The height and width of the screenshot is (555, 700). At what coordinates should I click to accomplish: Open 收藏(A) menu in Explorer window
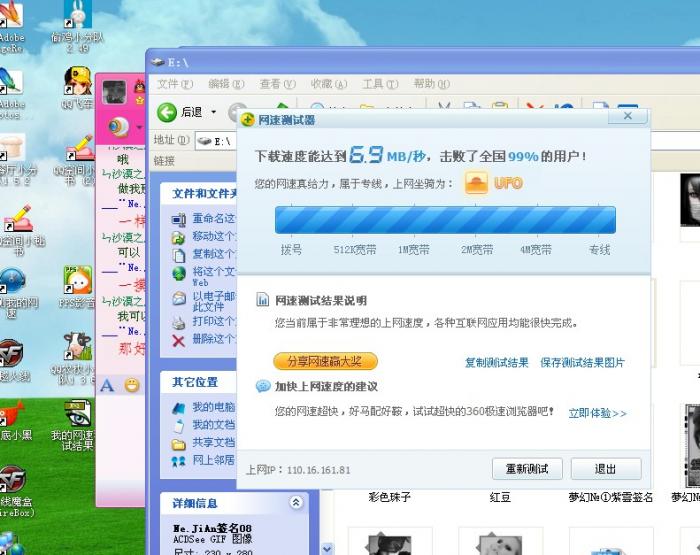[x=329, y=84]
